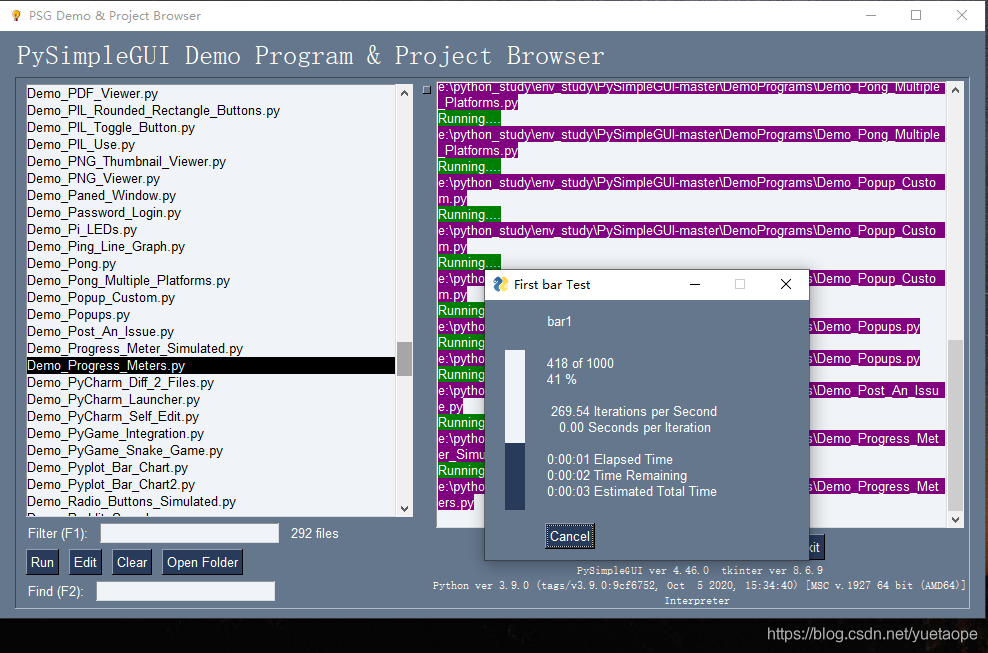
Task: Select Demo_PyGame_Integration.py
Action: 210,434
